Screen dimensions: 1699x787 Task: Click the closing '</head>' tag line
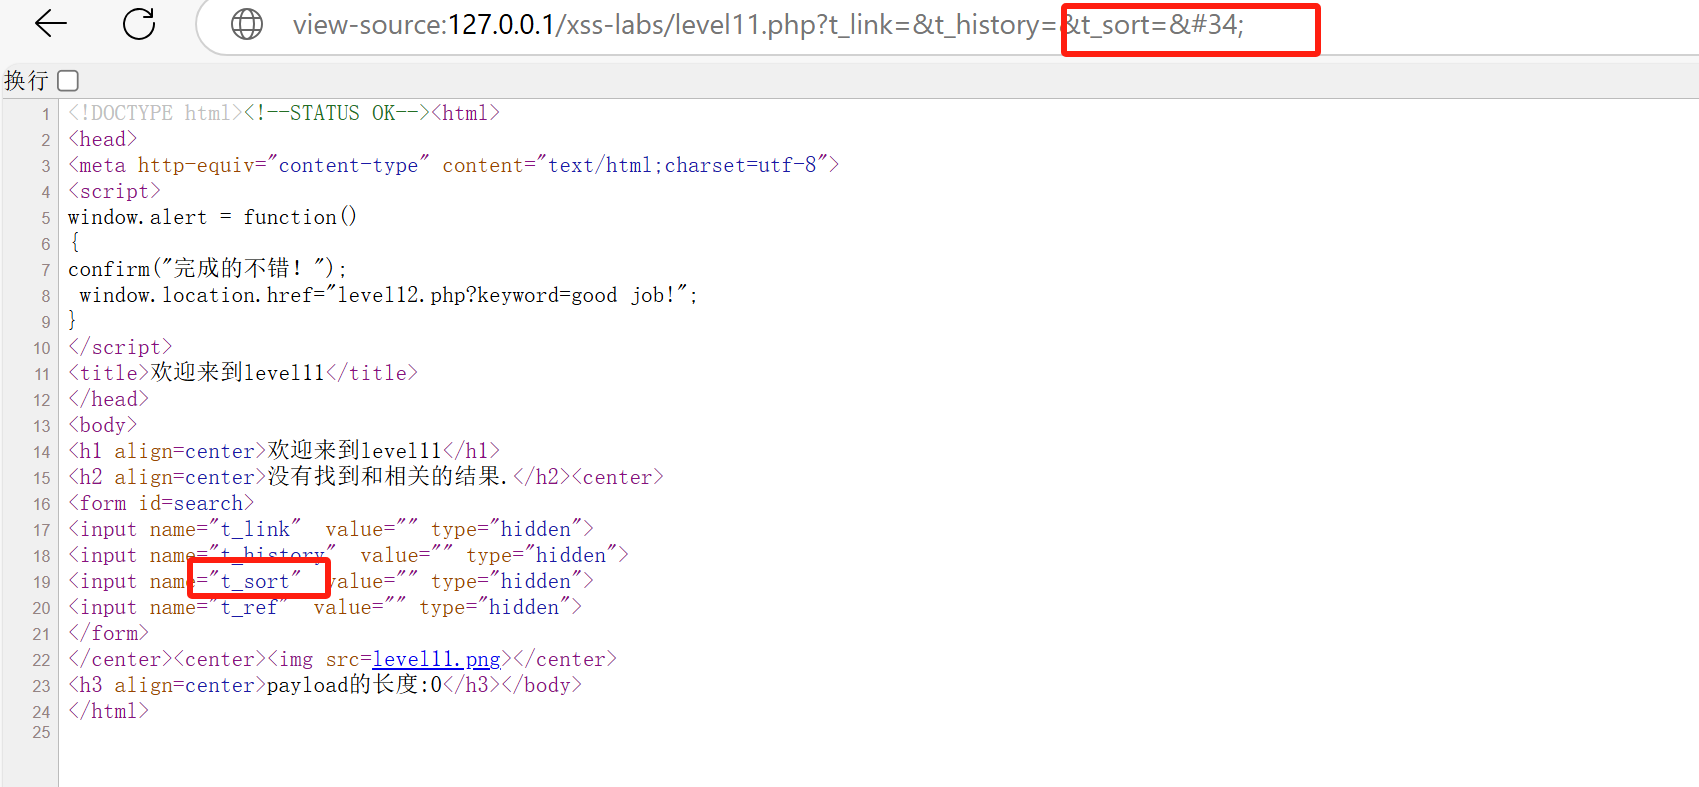pos(108,399)
